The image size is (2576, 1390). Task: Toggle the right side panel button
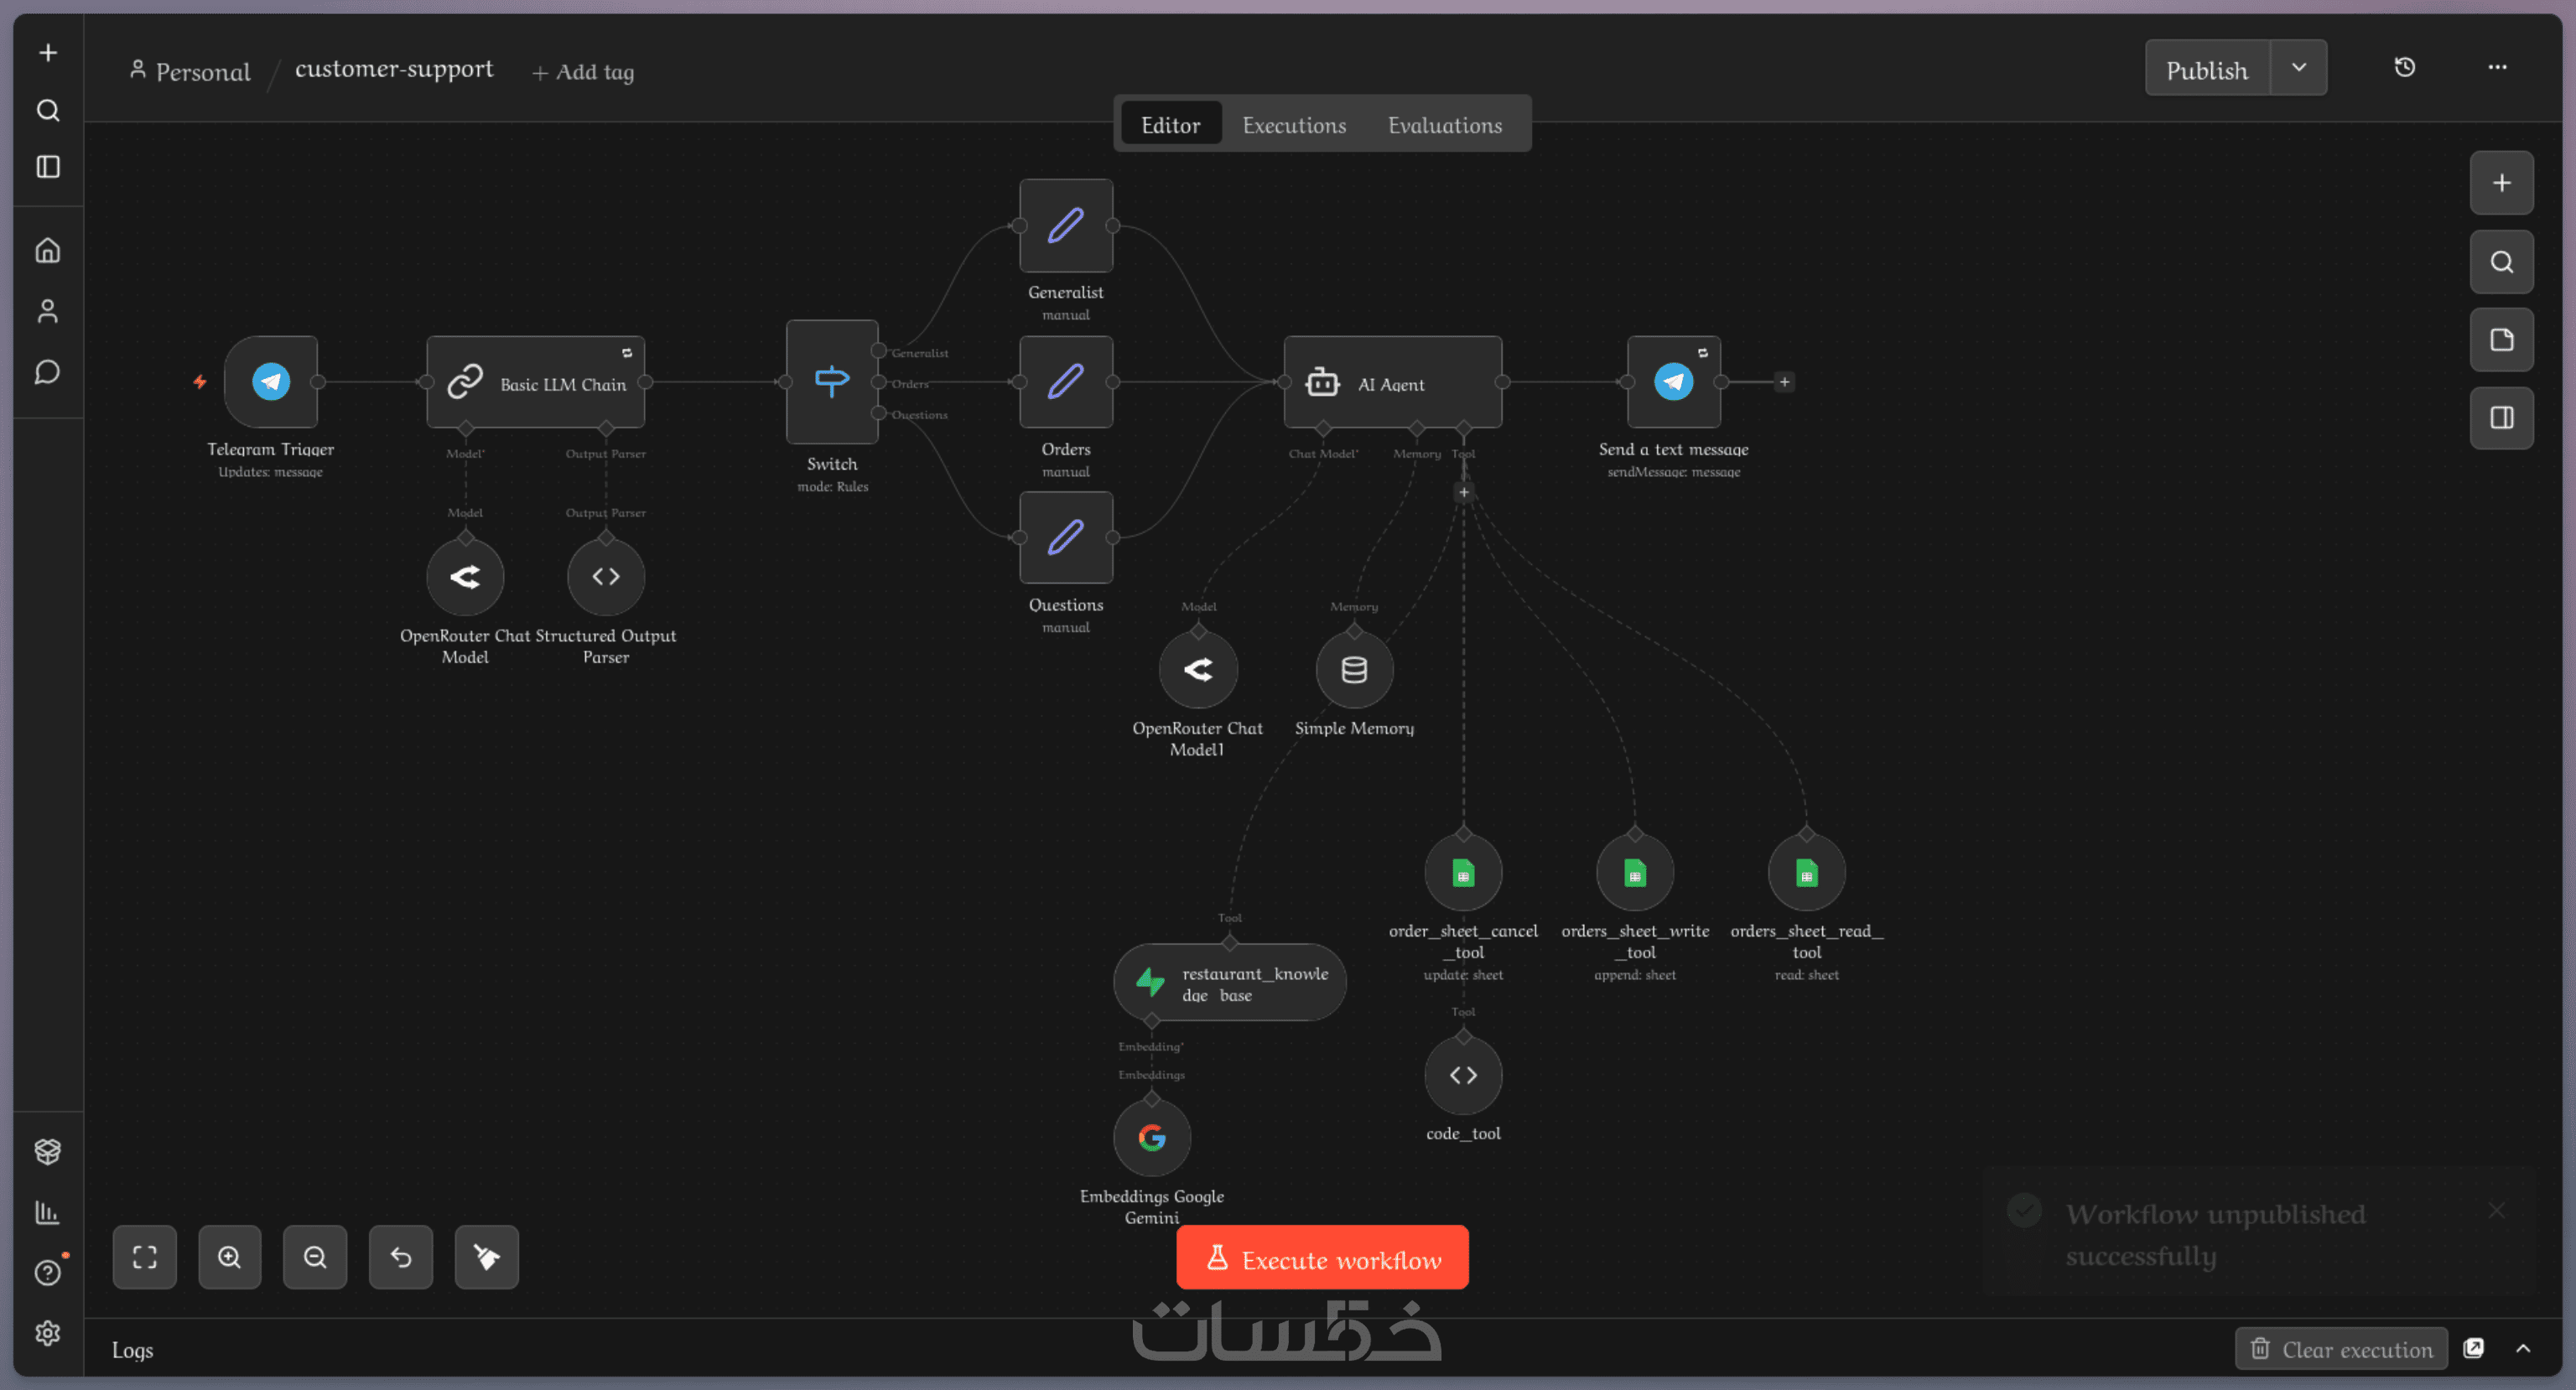(x=2501, y=418)
